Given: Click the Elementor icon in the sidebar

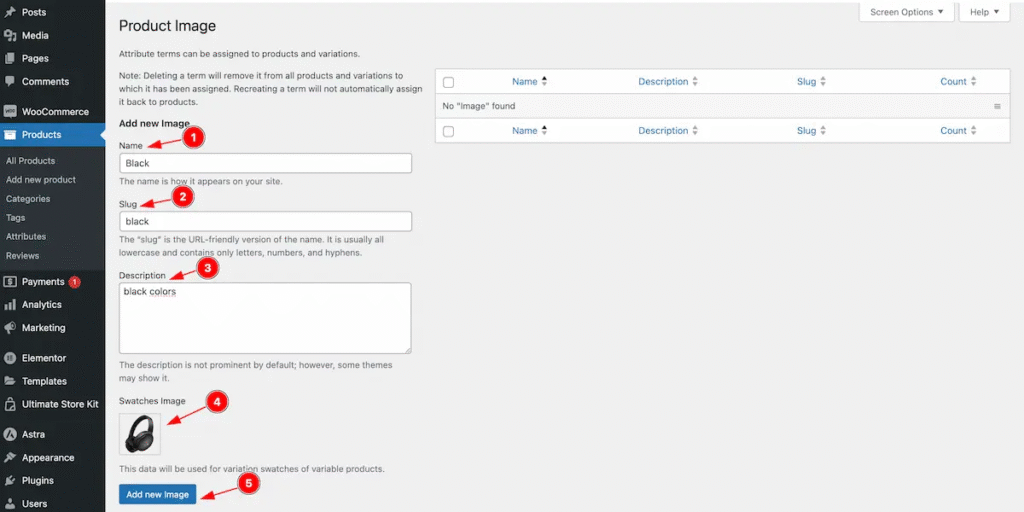Looking at the screenshot, I should pyautogui.click(x=10, y=358).
